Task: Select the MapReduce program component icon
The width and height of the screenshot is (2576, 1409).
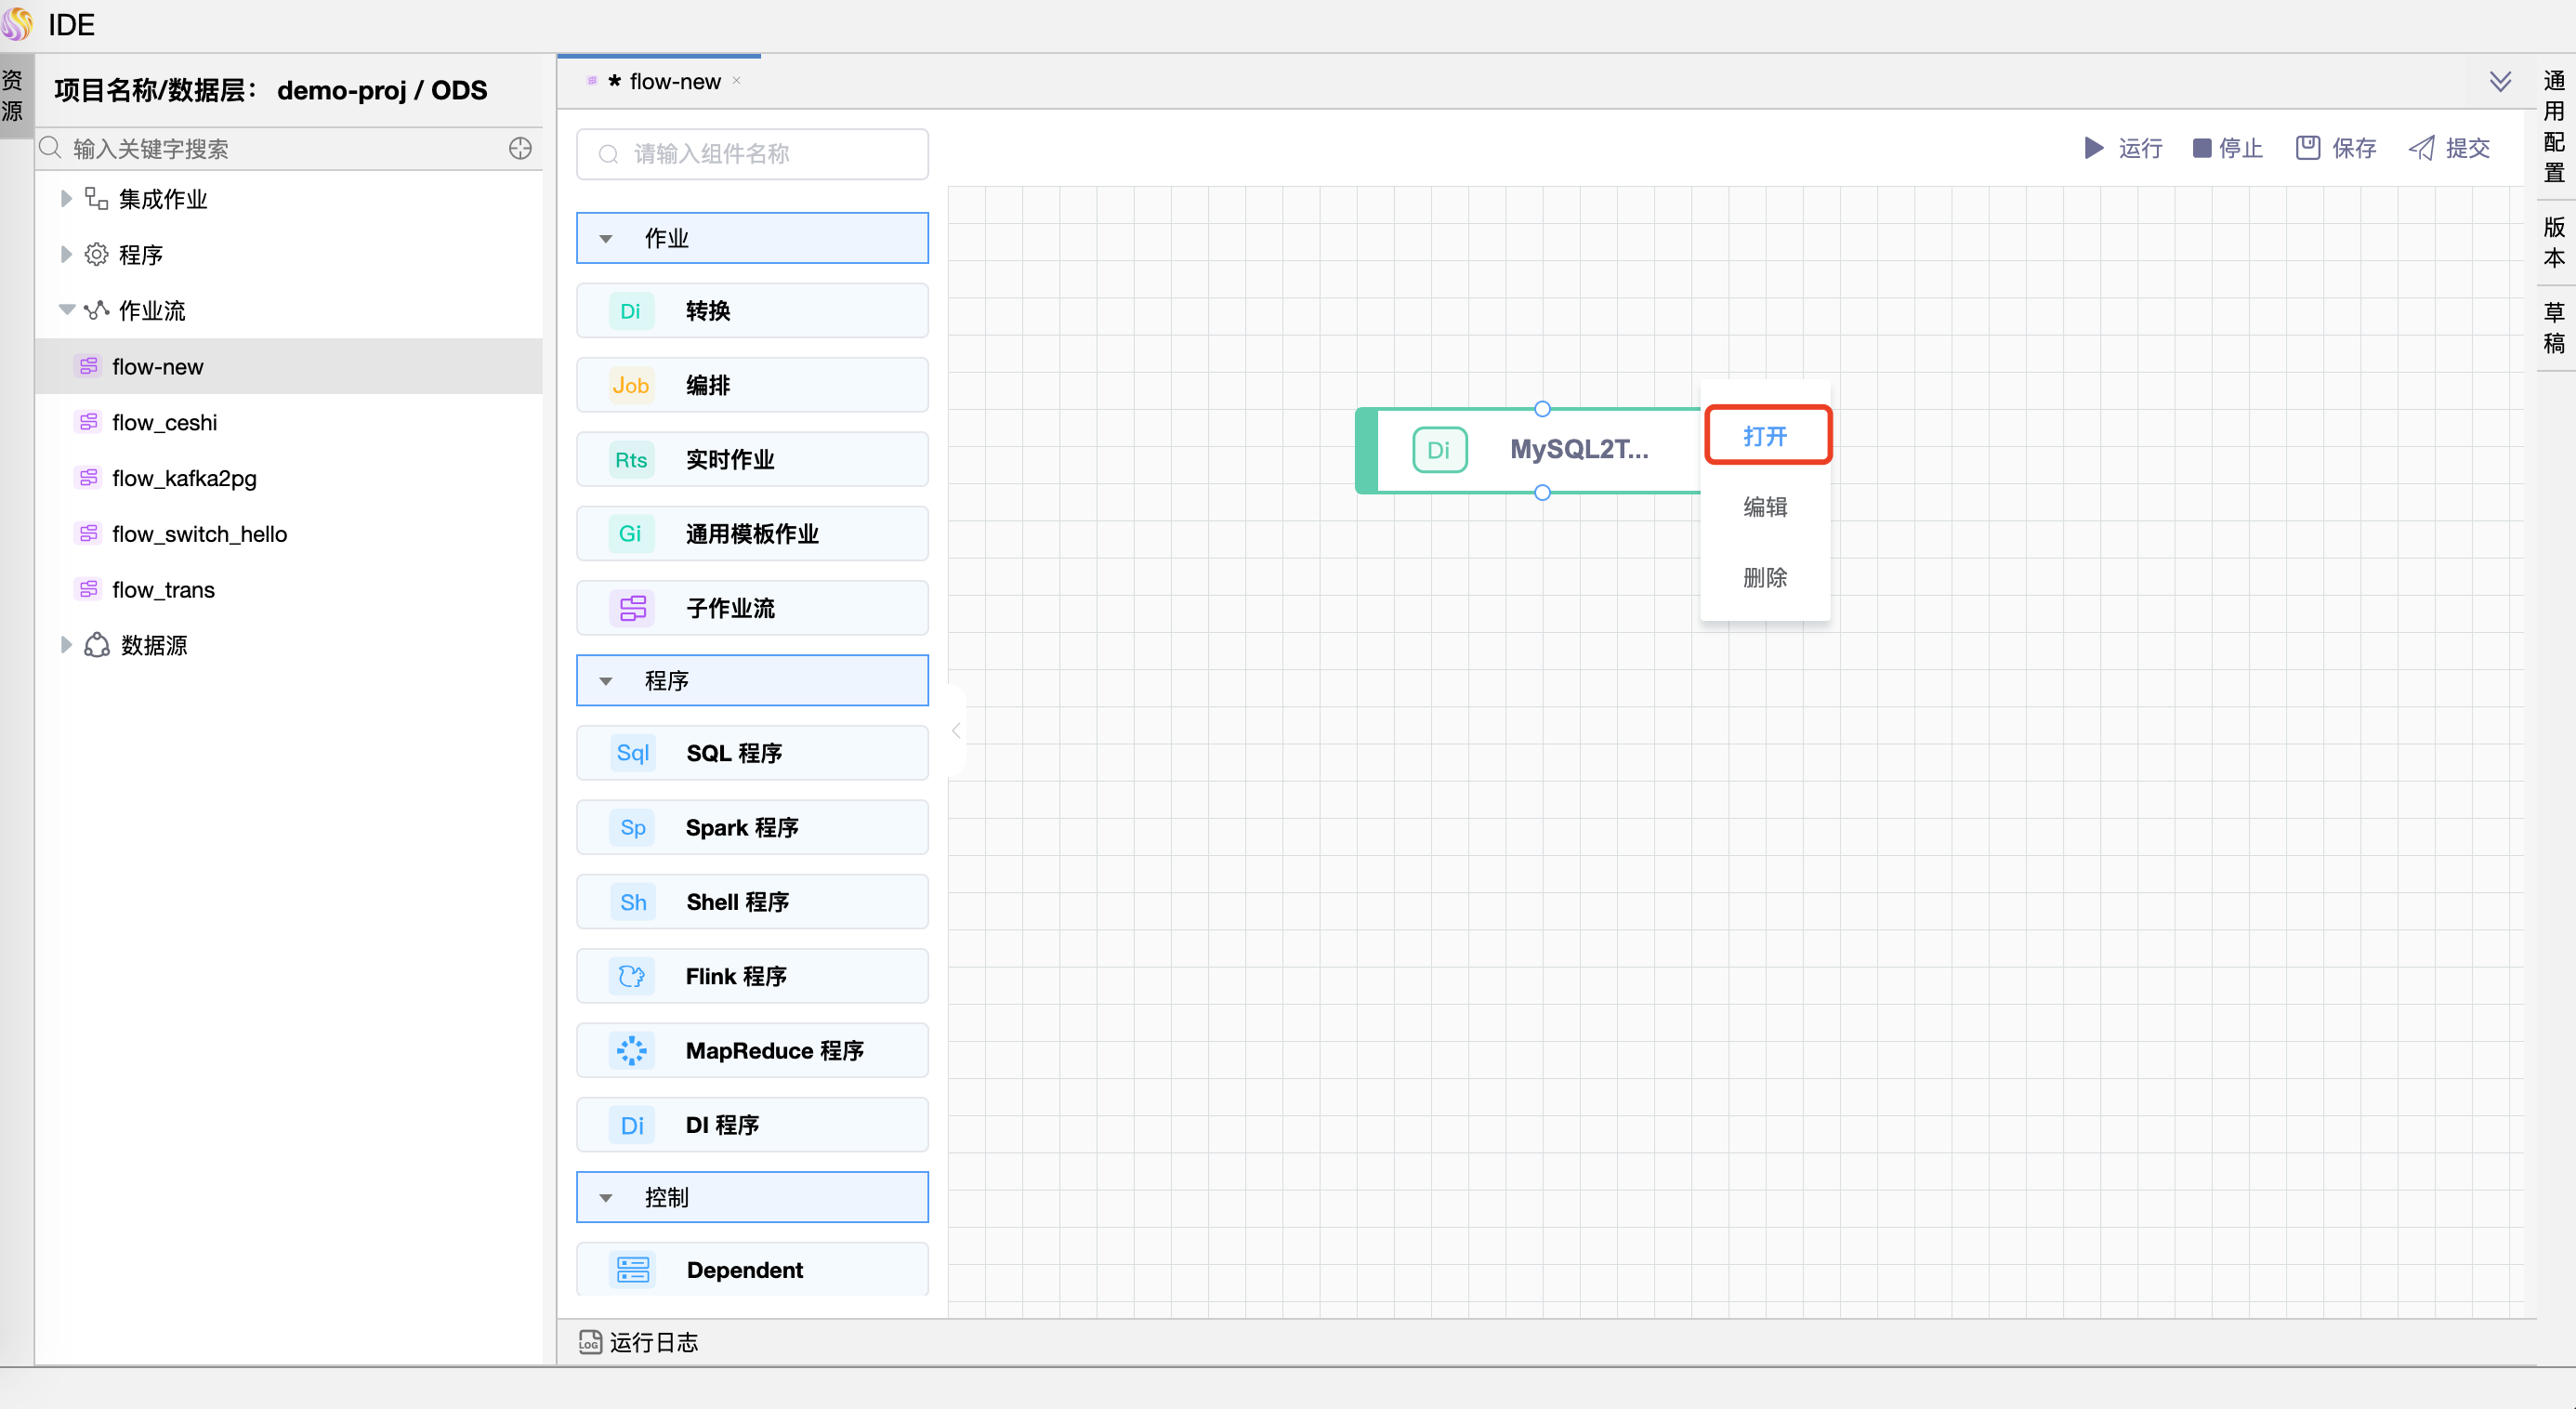Action: point(632,1050)
